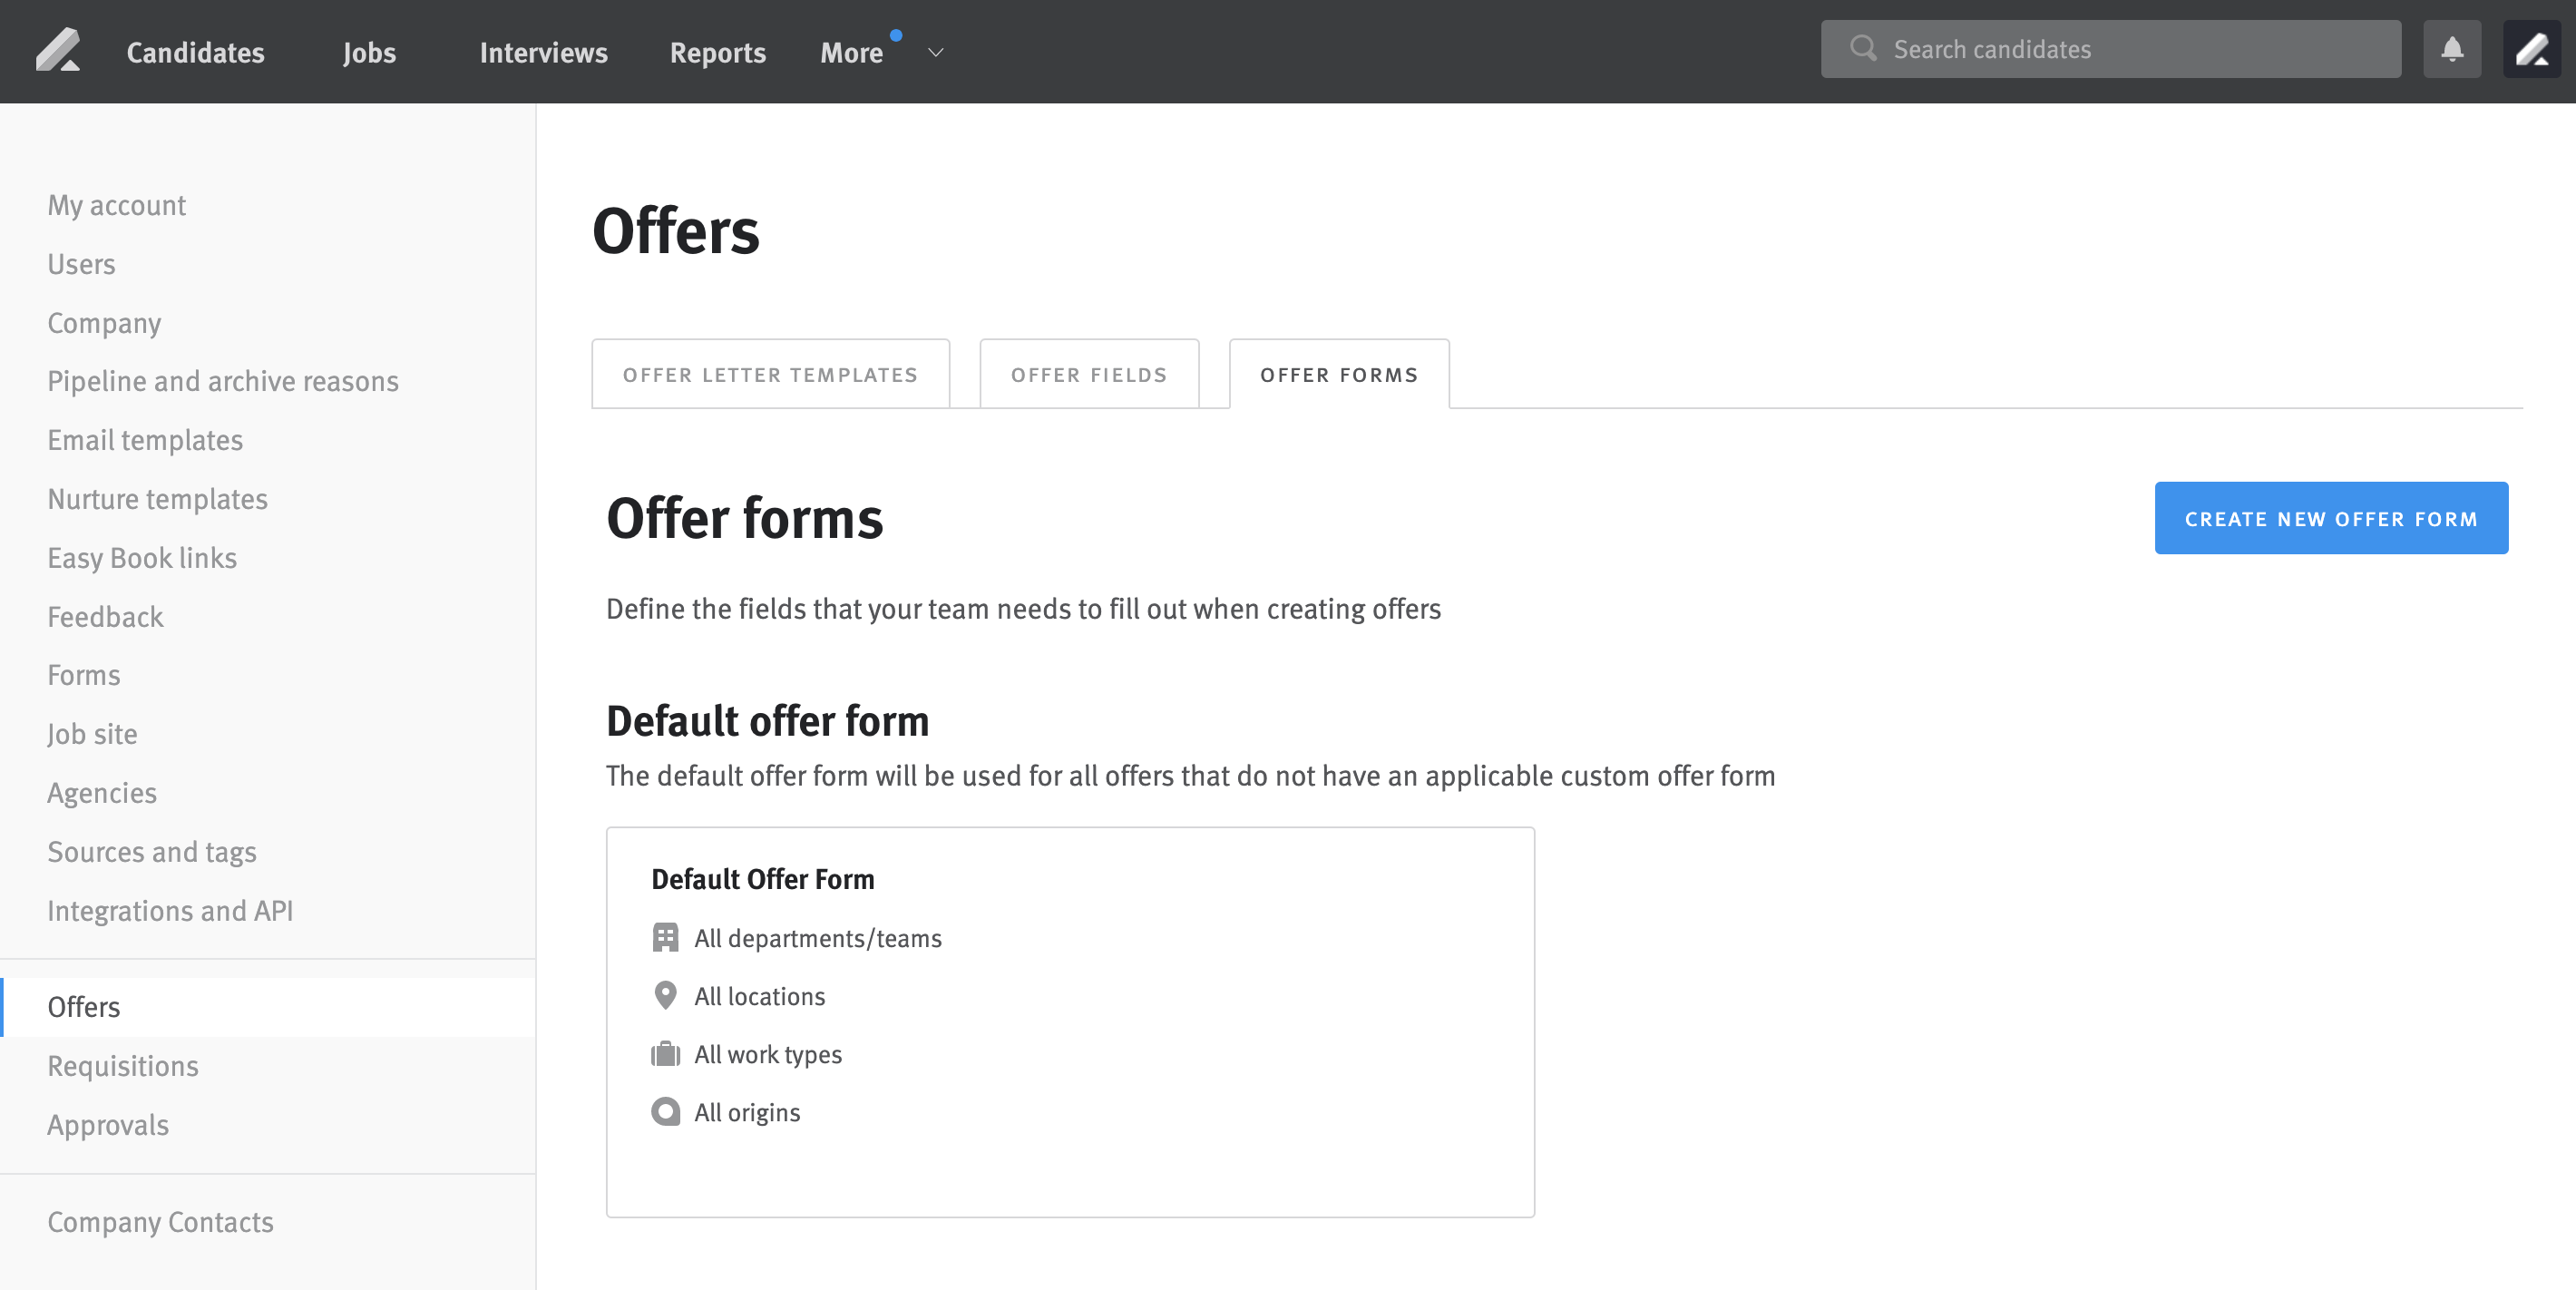Switch to the Offer Letter Templates tab
This screenshot has width=2576, height=1290.
[770, 374]
